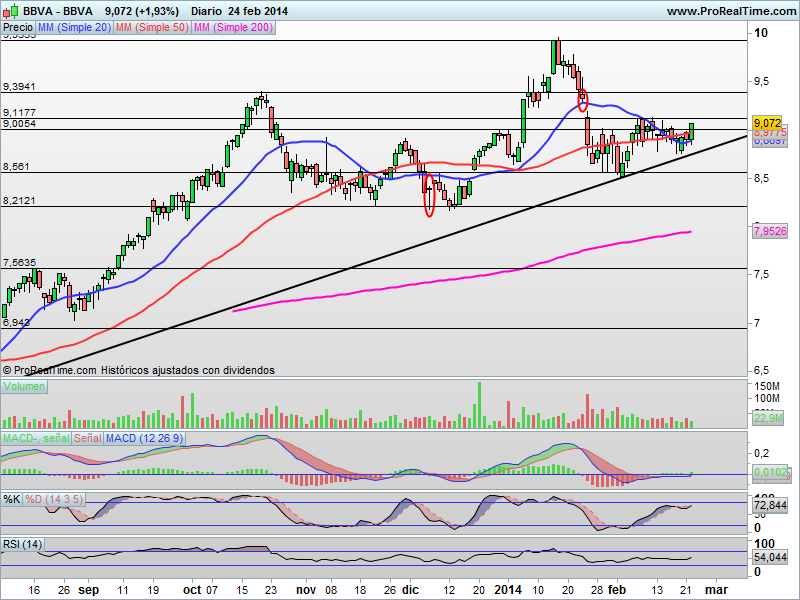Open the MM (Simple 20) moving average label
800x600 pixels.
(x=74, y=28)
